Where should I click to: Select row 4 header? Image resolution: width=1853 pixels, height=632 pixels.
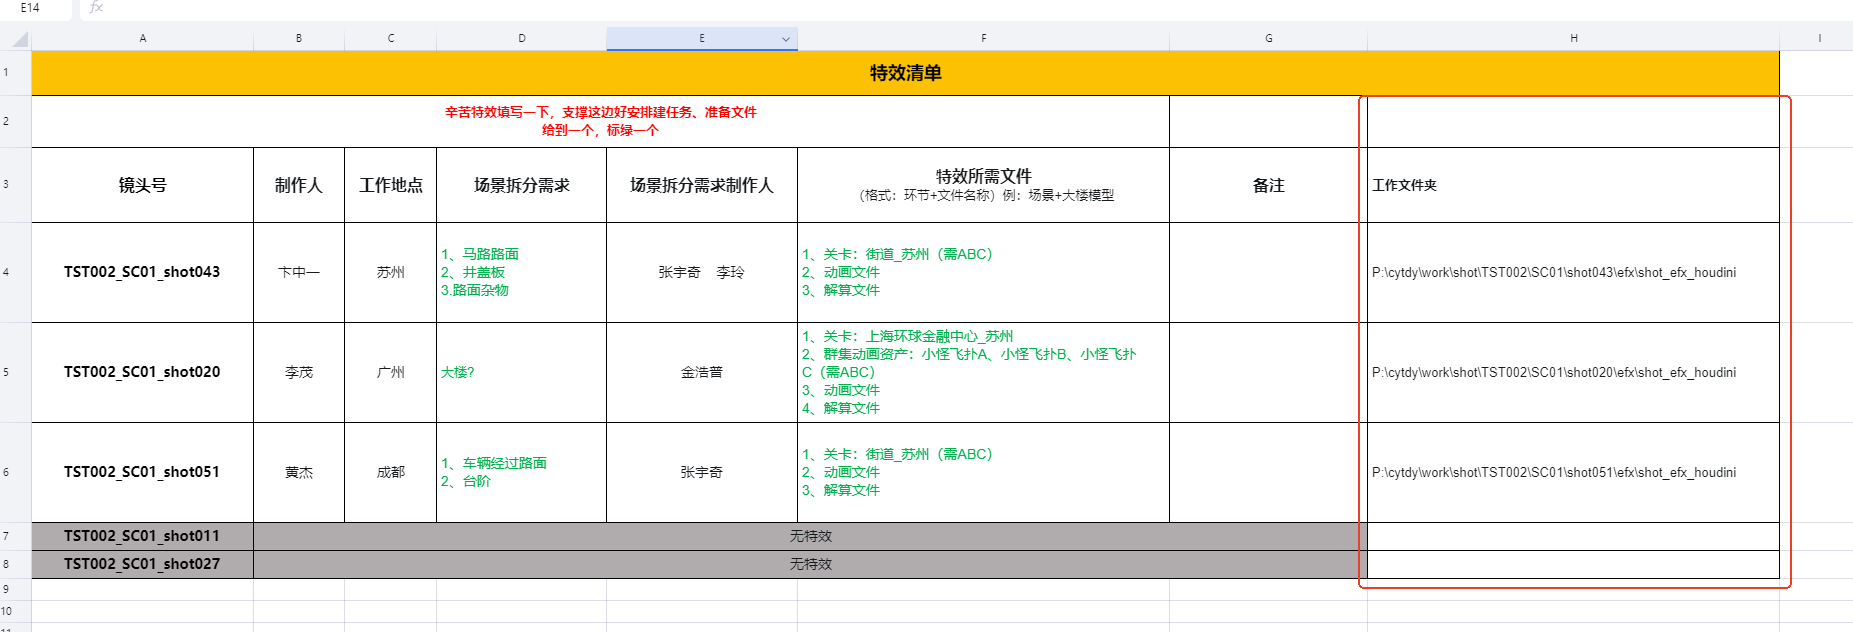coord(7,272)
